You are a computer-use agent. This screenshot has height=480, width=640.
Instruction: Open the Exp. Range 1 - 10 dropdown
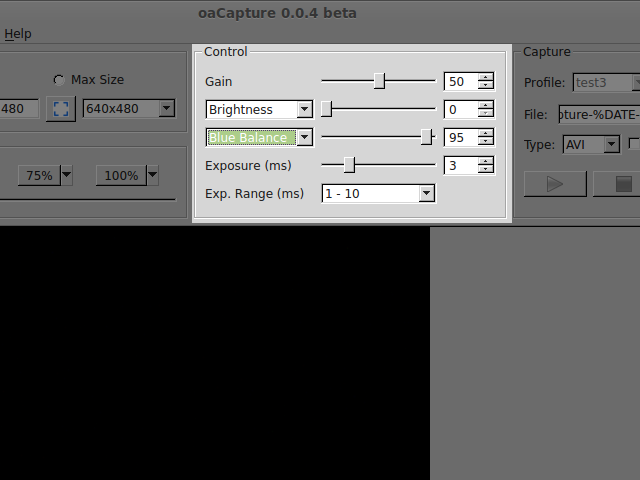(x=378, y=193)
